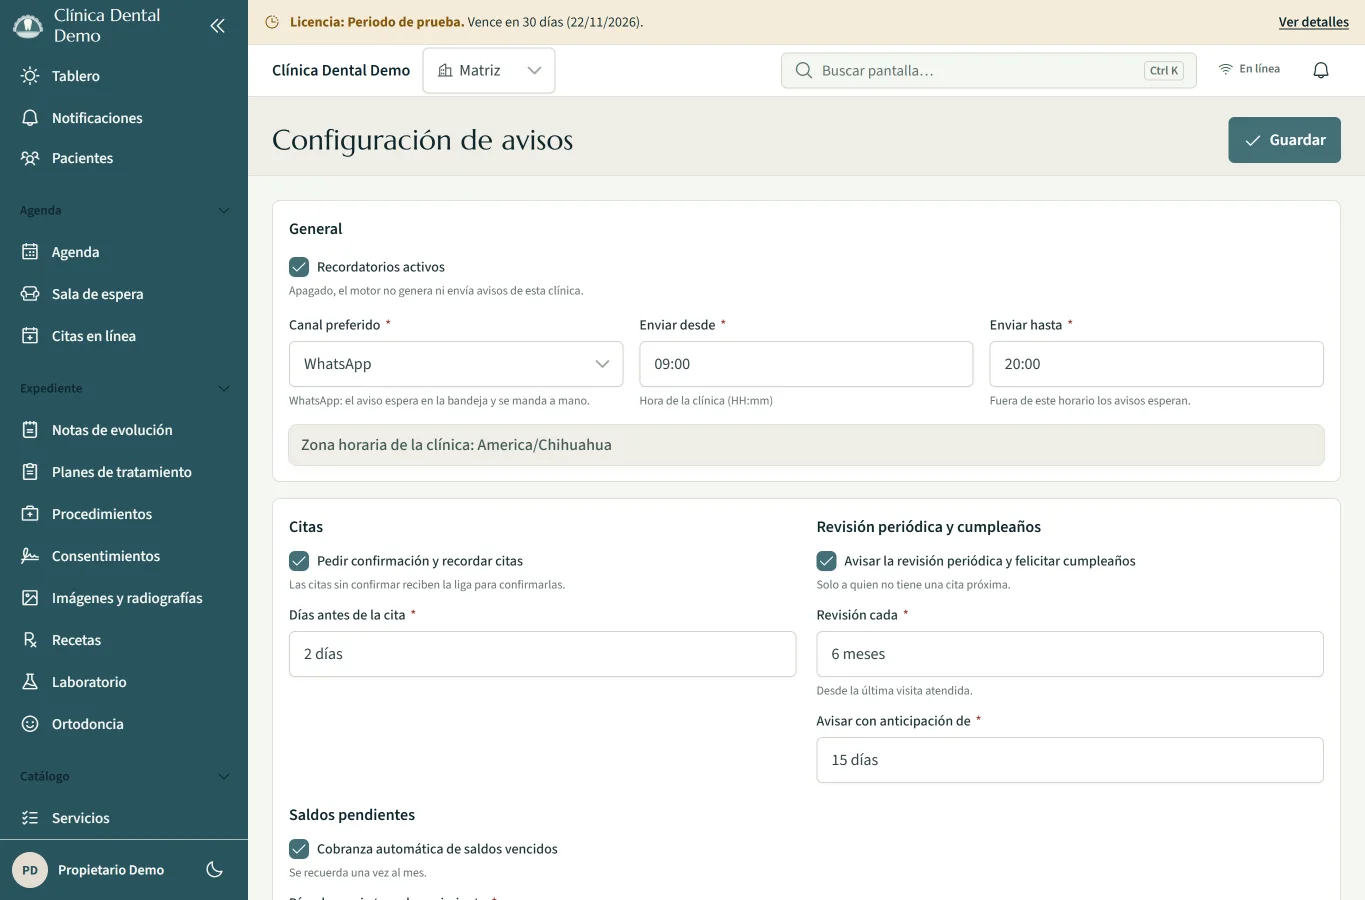Toggle Avisar la revisión periódica checkbox
Screen dimensions: 1365x900
(826, 561)
